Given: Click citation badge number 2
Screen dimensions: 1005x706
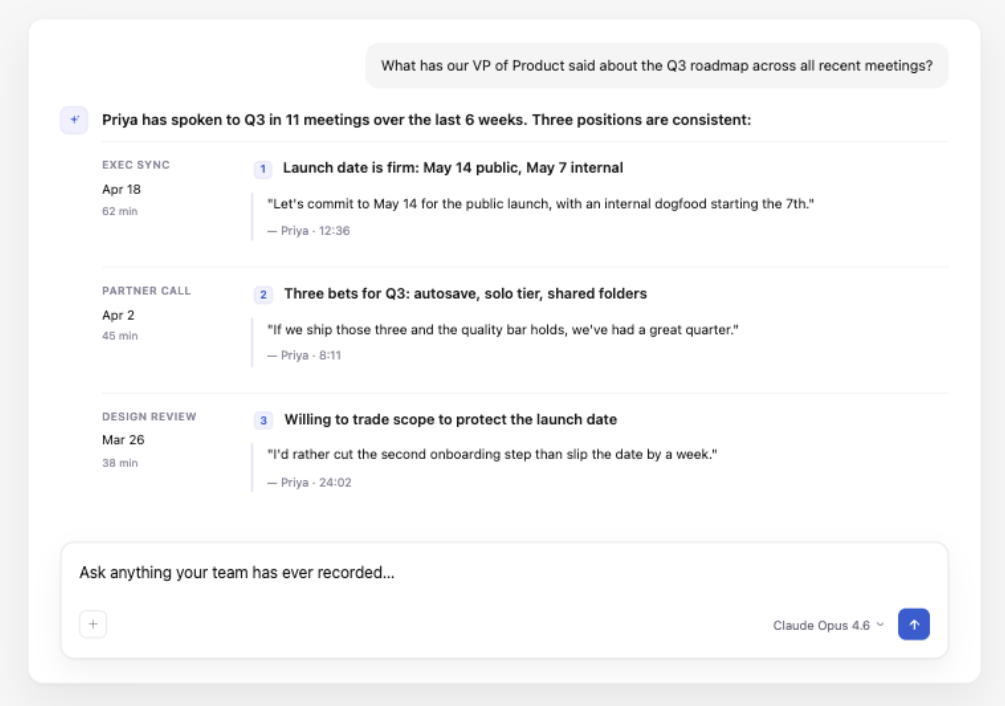Looking at the screenshot, I should pos(264,294).
